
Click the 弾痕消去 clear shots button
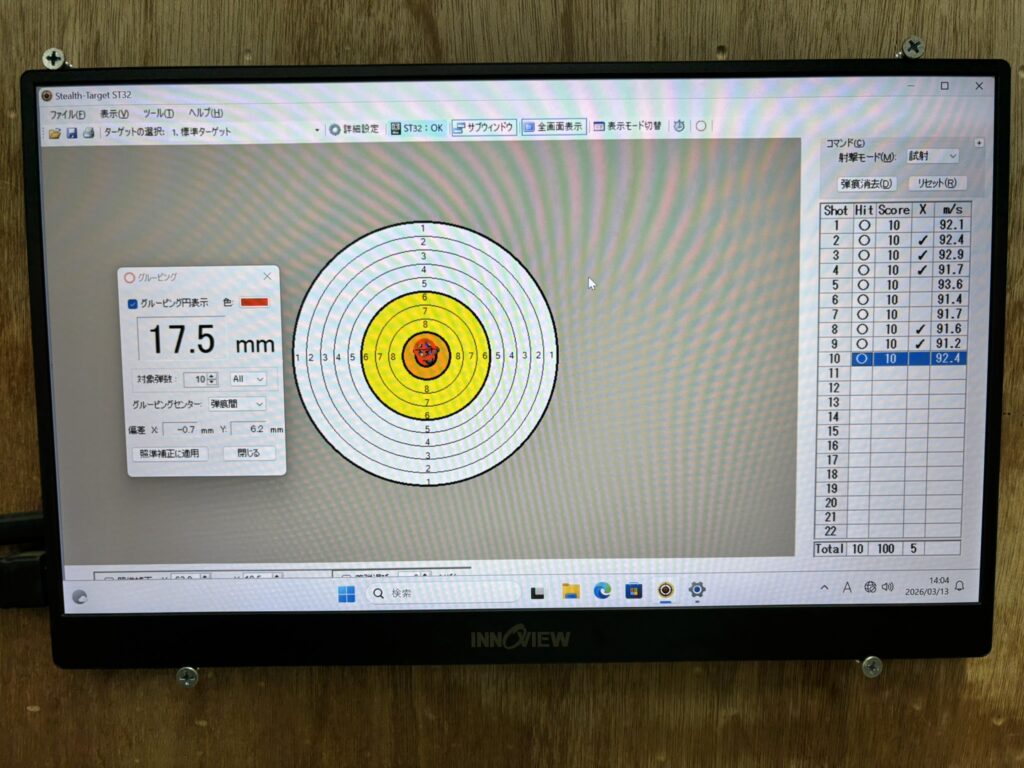866,183
